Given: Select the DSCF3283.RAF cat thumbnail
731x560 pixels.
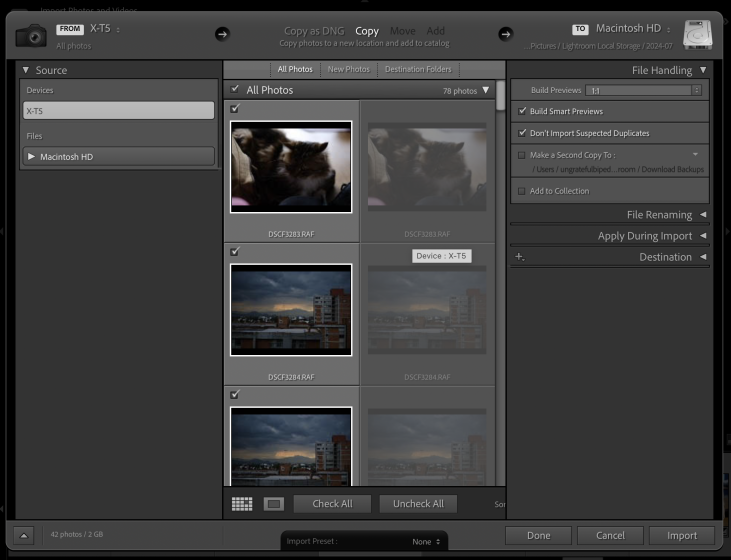Looking at the screenshot, I should coord(291,167).
